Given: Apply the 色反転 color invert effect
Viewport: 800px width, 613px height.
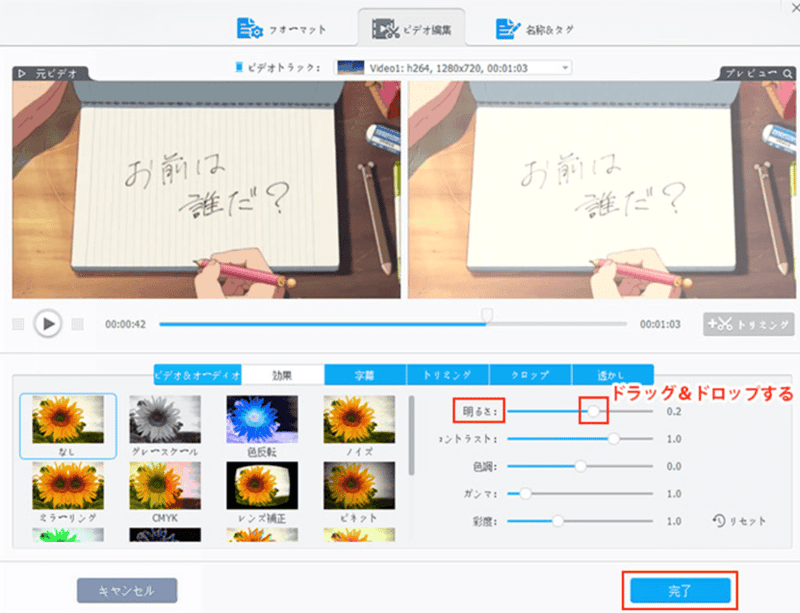Looking at the screenshot, I should click(261, 418).
